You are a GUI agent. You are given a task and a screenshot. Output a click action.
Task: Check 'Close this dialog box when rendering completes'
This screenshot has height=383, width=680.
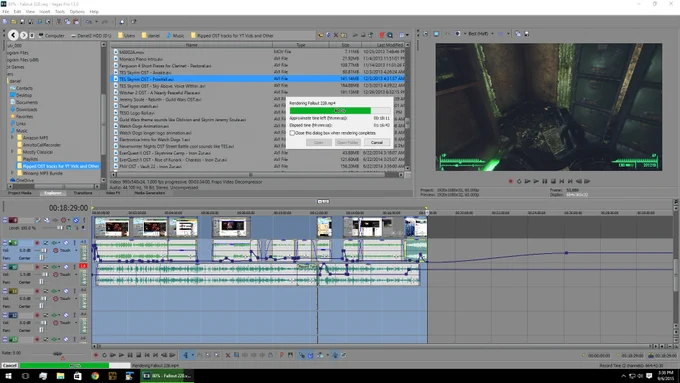(x=292, y=133)
